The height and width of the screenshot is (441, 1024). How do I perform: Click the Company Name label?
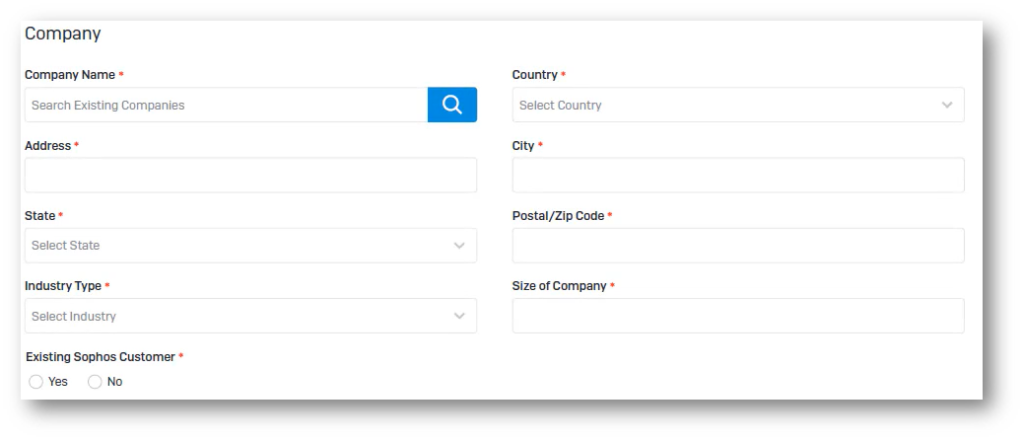coord(70,75)
